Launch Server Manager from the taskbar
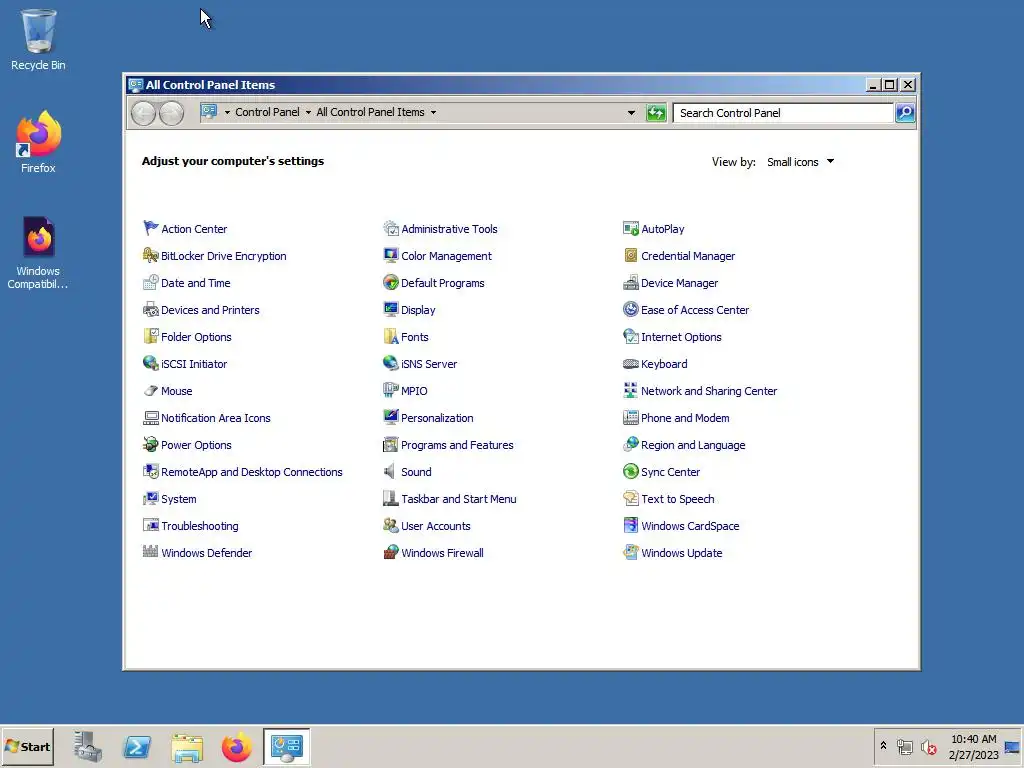The image size is (1024, 768). [88, 746]
